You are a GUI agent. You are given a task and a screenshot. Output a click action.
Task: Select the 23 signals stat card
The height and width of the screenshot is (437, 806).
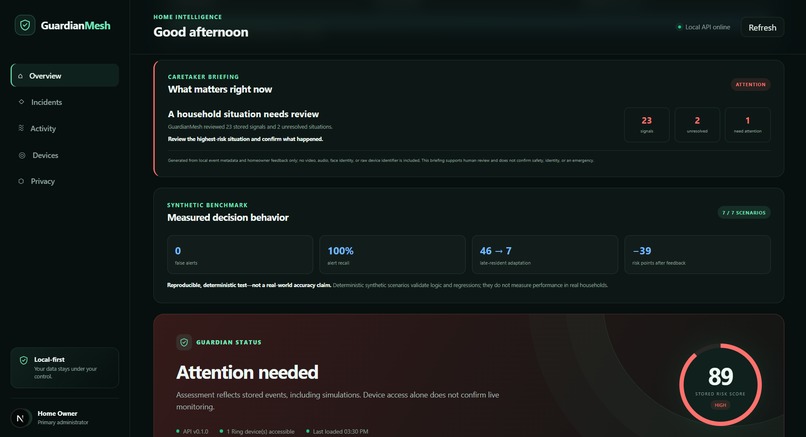647,124
